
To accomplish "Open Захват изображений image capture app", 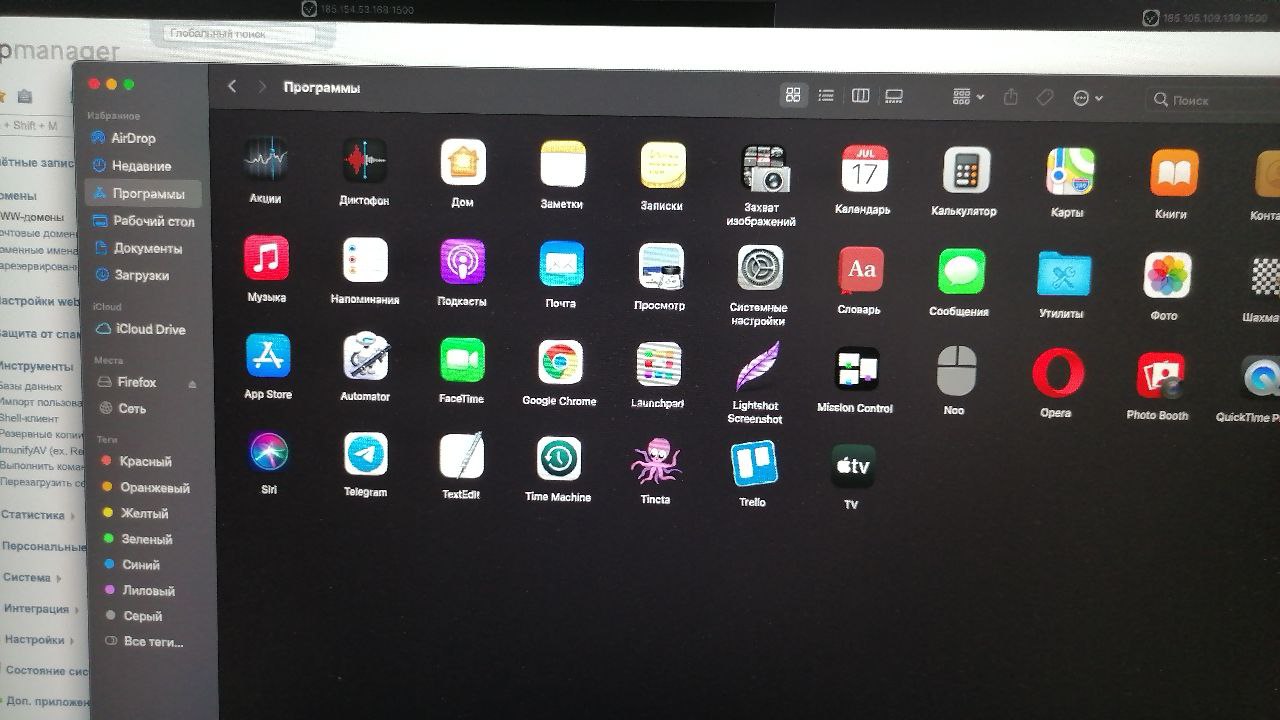I will (765, 168).
